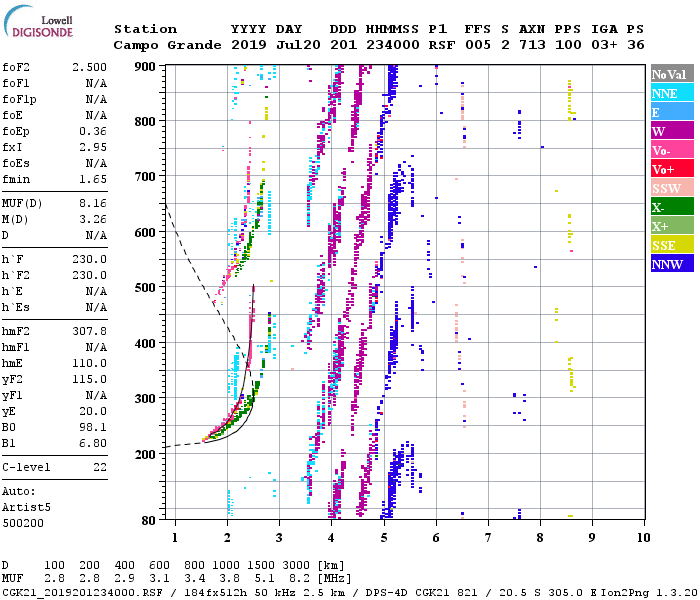This screenshot has height=600, width=700.
Task: Click the h`F value 230.0
Action: (x=89, y=259)
